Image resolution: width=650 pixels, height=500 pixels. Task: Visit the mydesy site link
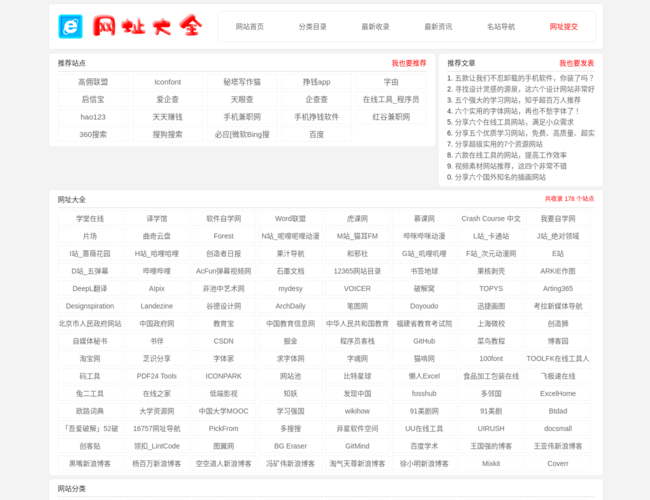coord(290,289)
